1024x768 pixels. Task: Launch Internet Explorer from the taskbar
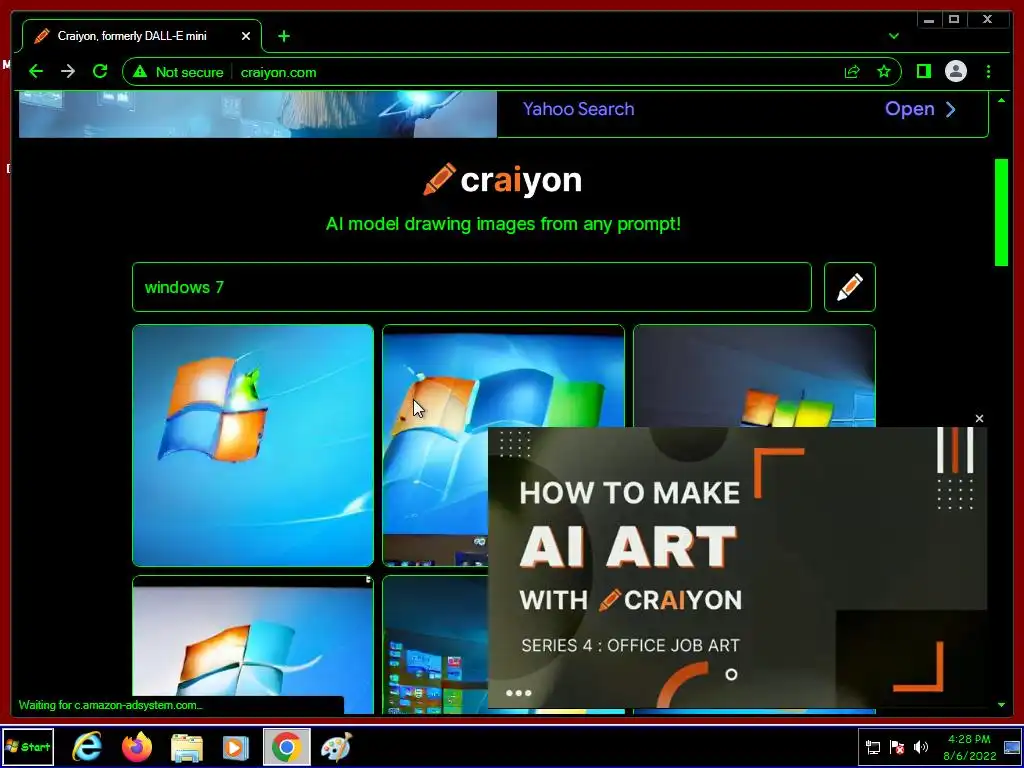click(x=87, y=747)
